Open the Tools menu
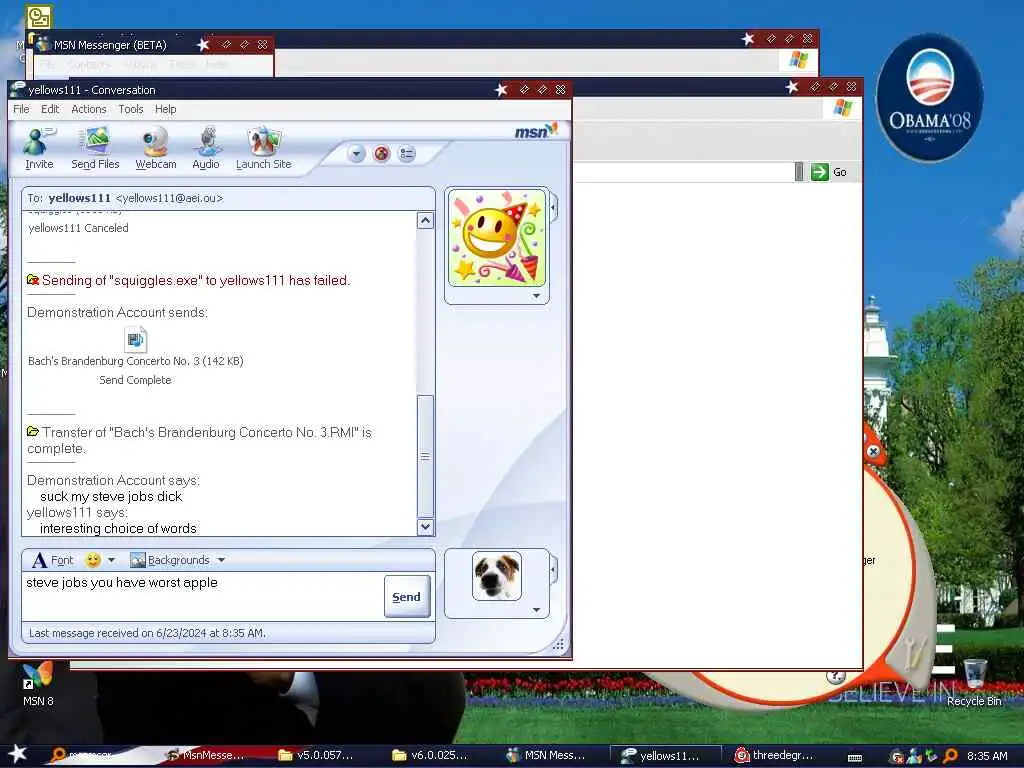The height and width of the screenshot is (768, 1024). [131, 109]
